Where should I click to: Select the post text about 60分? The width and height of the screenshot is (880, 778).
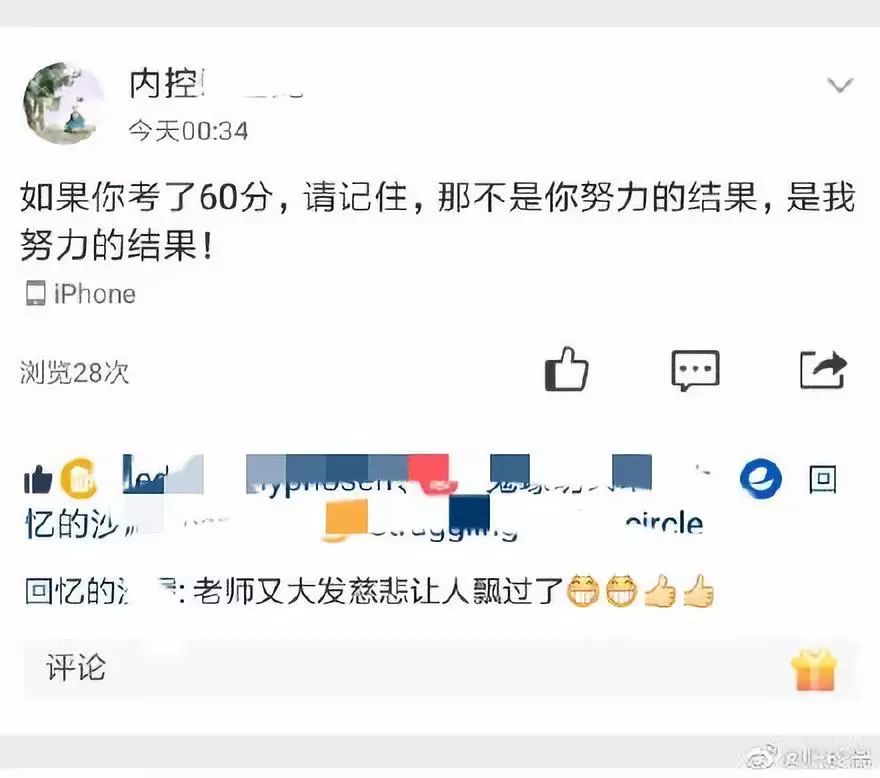click(x=438, y=221)
